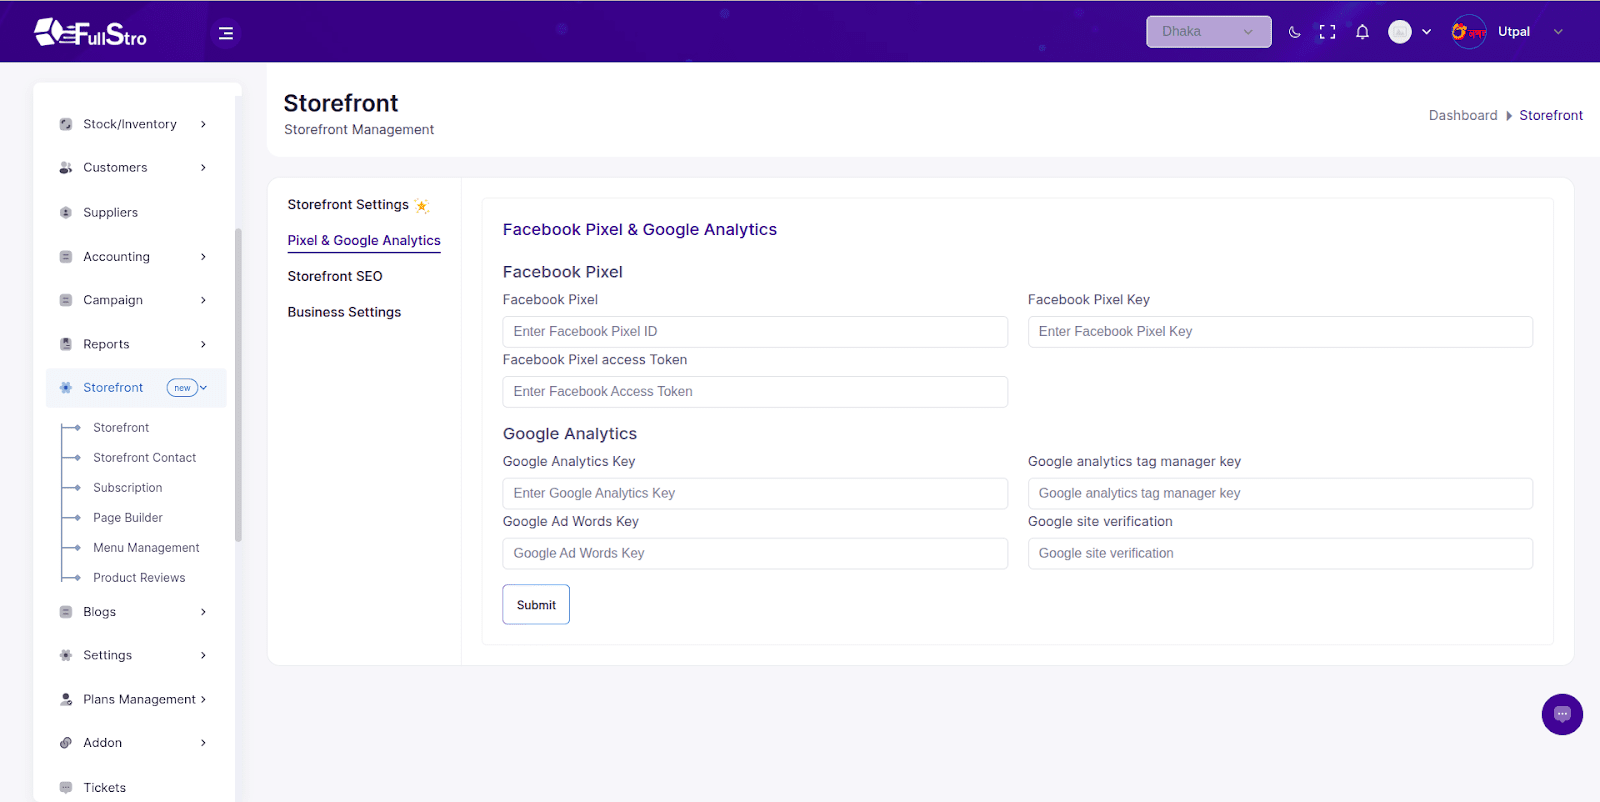Image resolution: width=1600 pixels, height=802 pixels.
Task: Click the Storefront sidebar gear icon
Action: pyautogui.click(x=66, y=388)
